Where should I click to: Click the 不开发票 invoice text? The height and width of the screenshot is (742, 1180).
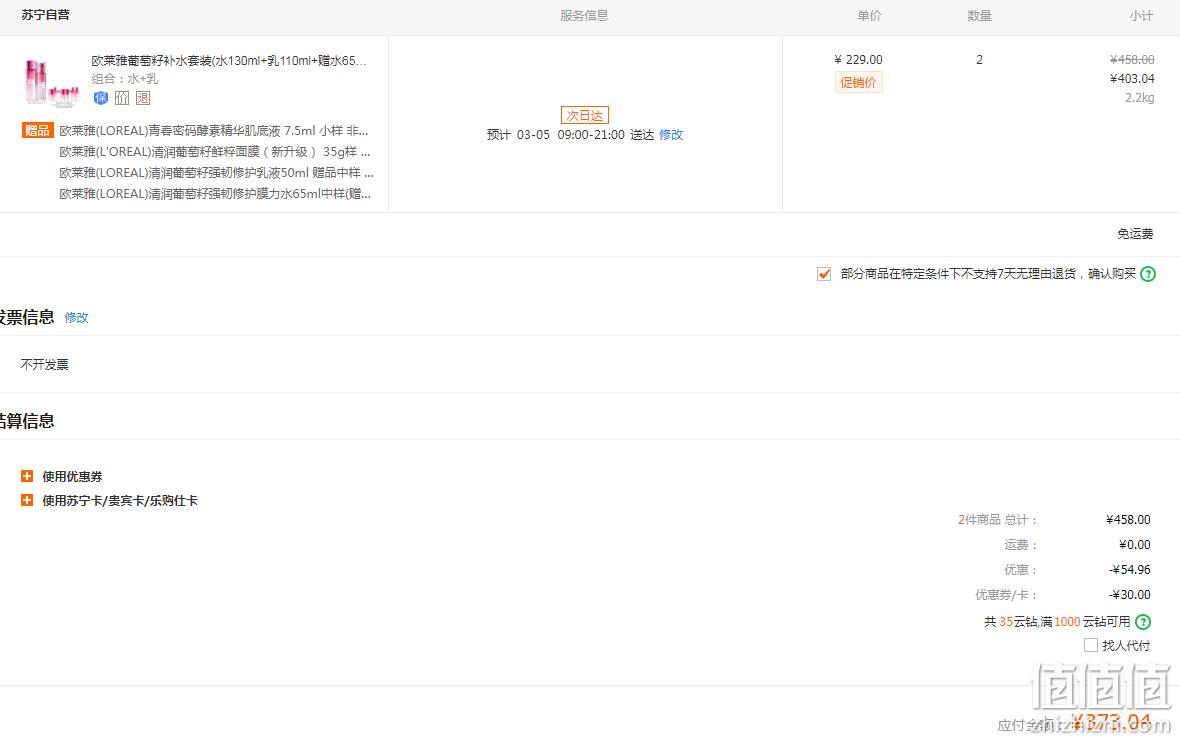click(44, 364)
